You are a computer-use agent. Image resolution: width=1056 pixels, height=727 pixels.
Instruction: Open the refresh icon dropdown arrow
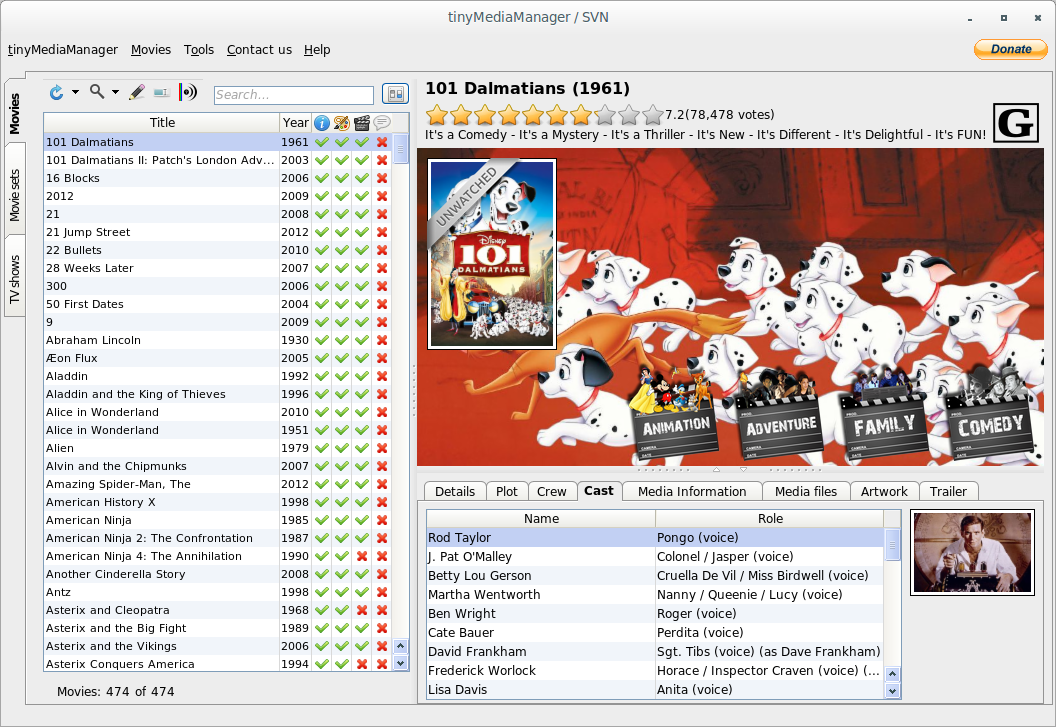pos(75,92)
